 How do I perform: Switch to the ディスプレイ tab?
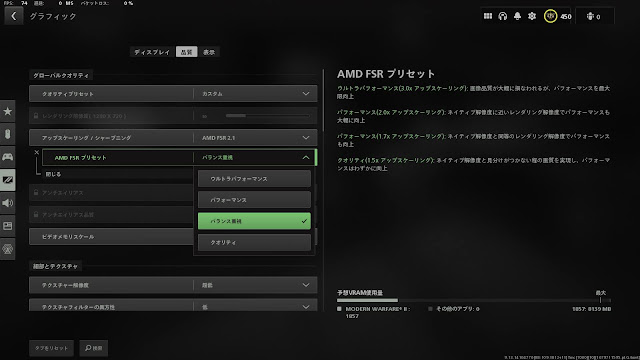152,52
